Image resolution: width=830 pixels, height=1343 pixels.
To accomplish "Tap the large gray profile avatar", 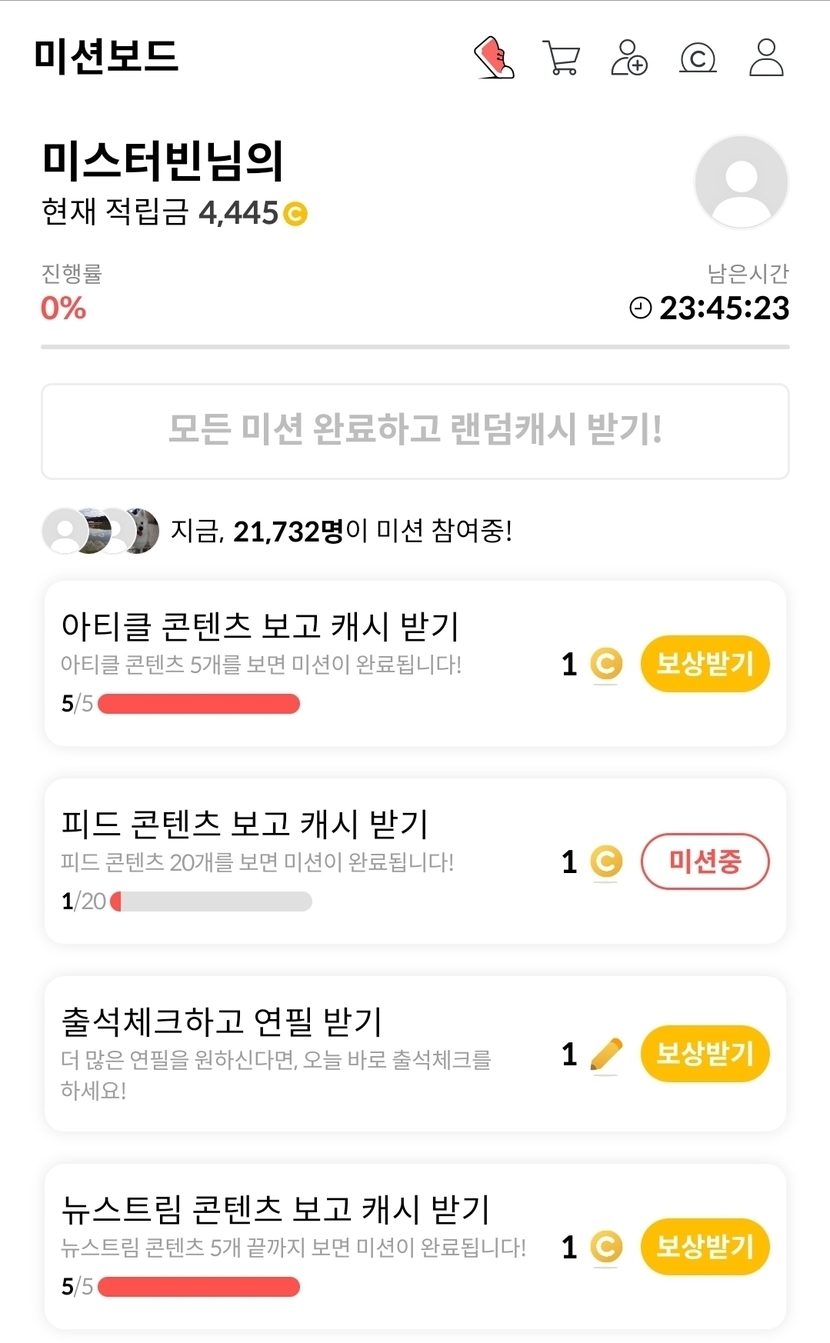I will pos(741,182).
